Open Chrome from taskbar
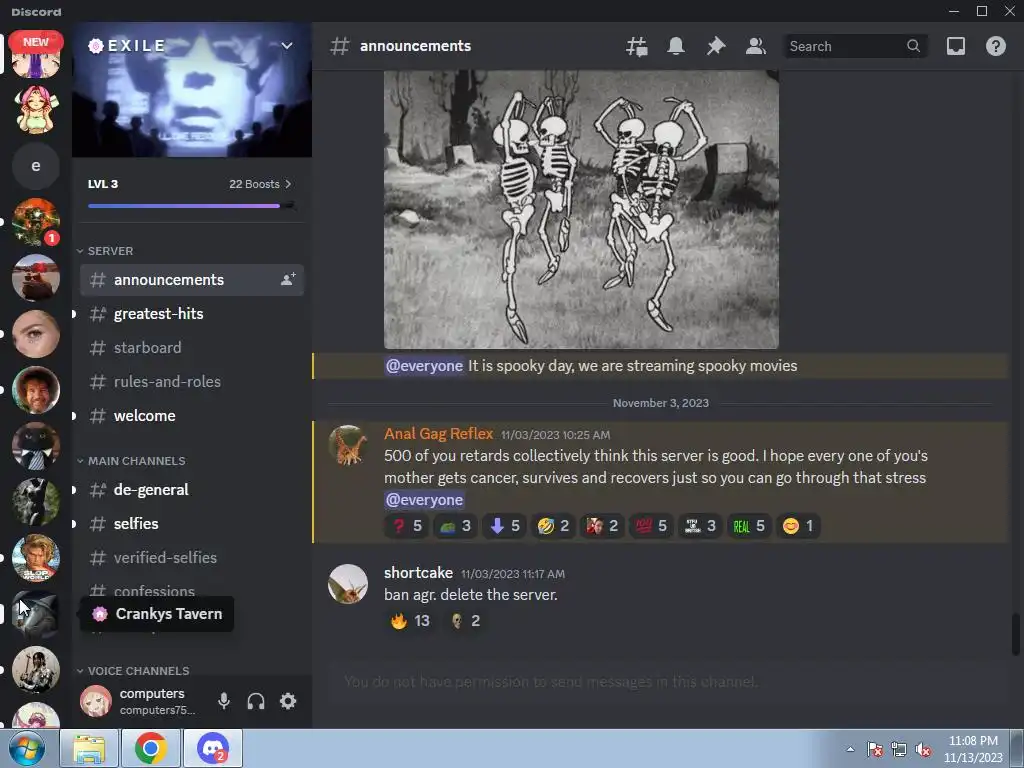 point(150,748)
